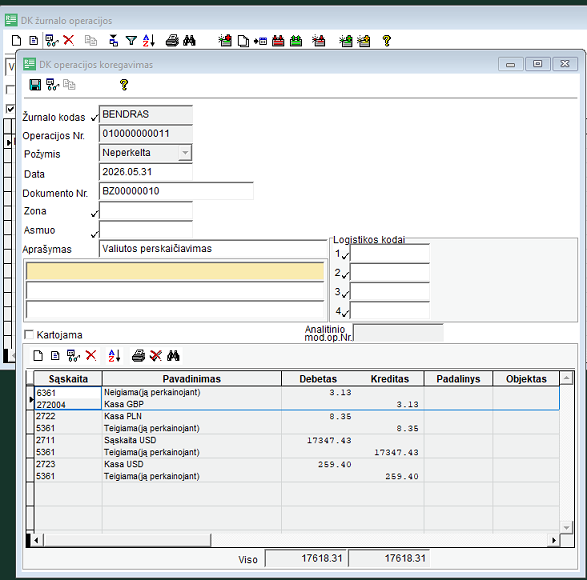Click lookup checkmark for Logistikos kodai 3
This screenshot has width=587, height=580.
345,294
